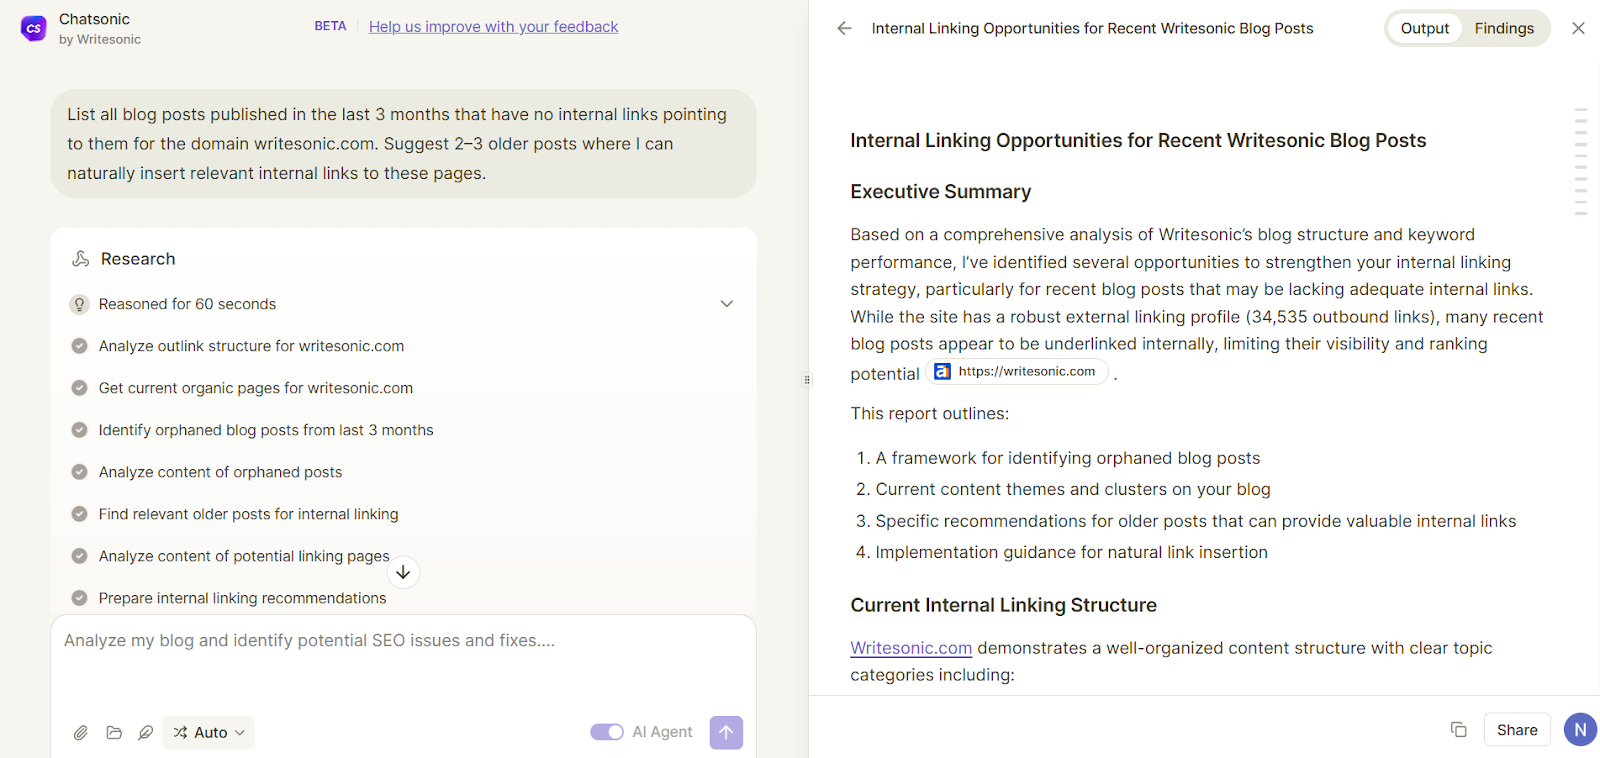Viewport: 1600px width, 758px height.
Task: Click checkmark next to Get current organic pages
Action: [79, 388]
